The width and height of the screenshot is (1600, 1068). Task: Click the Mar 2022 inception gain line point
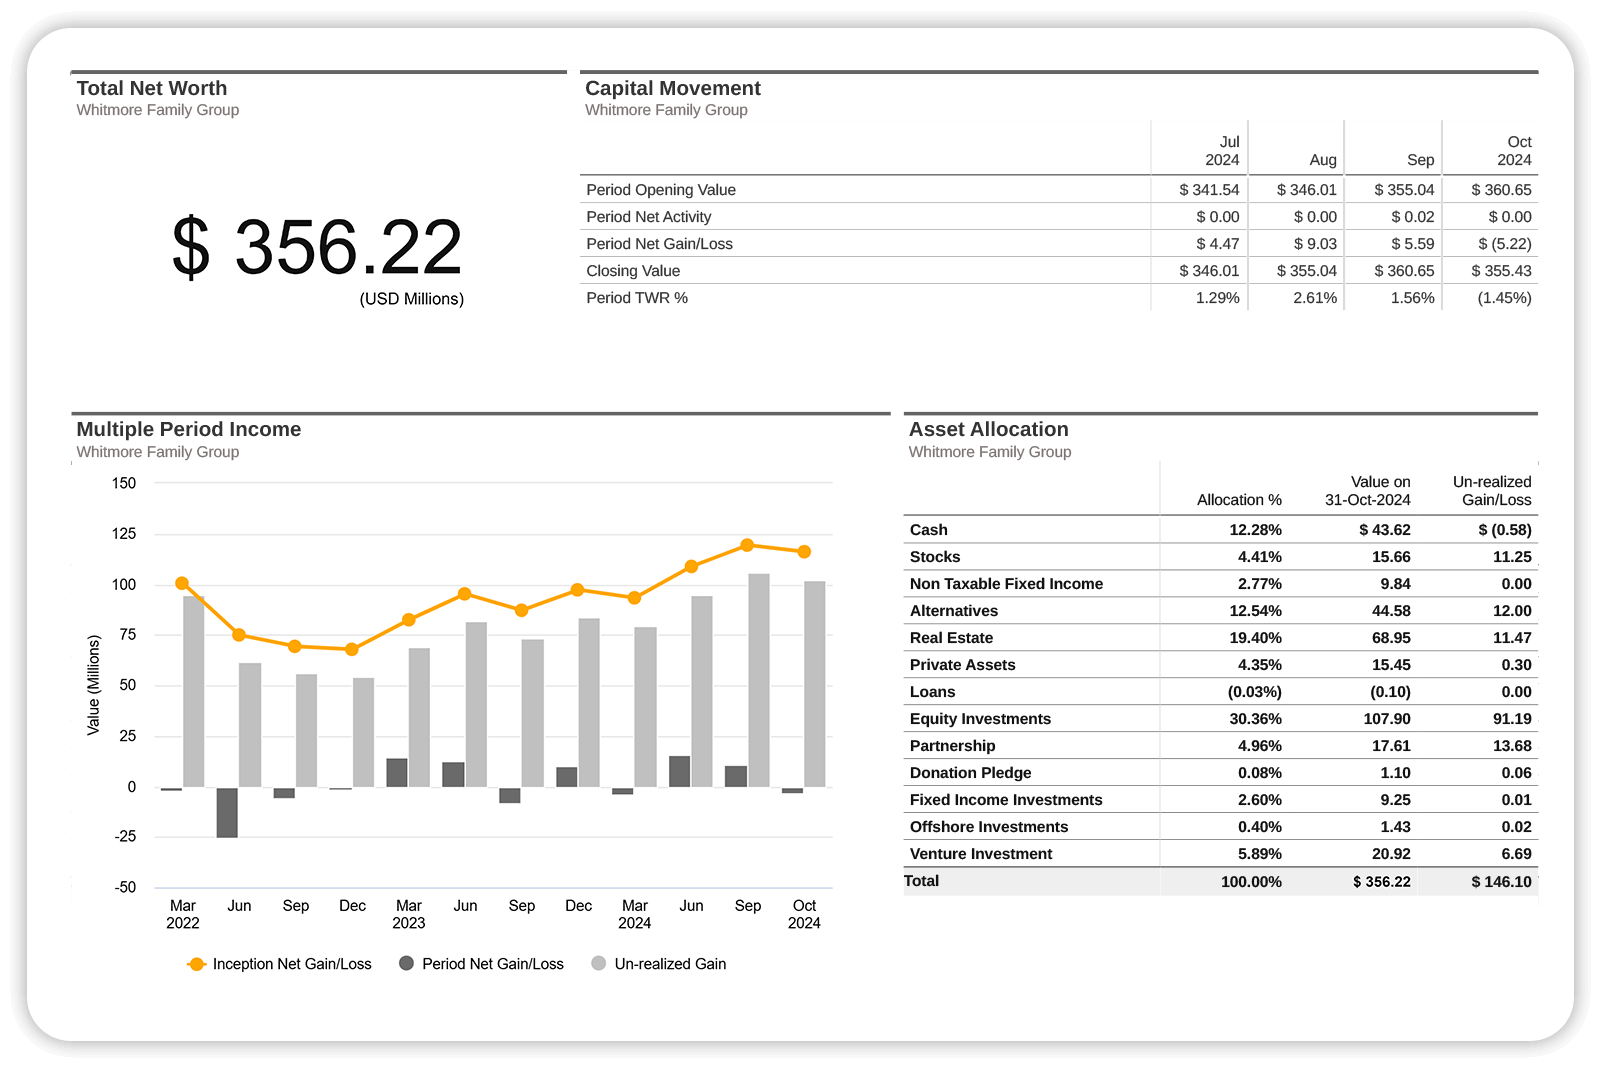pyautogui.click(x=182, y=583)
